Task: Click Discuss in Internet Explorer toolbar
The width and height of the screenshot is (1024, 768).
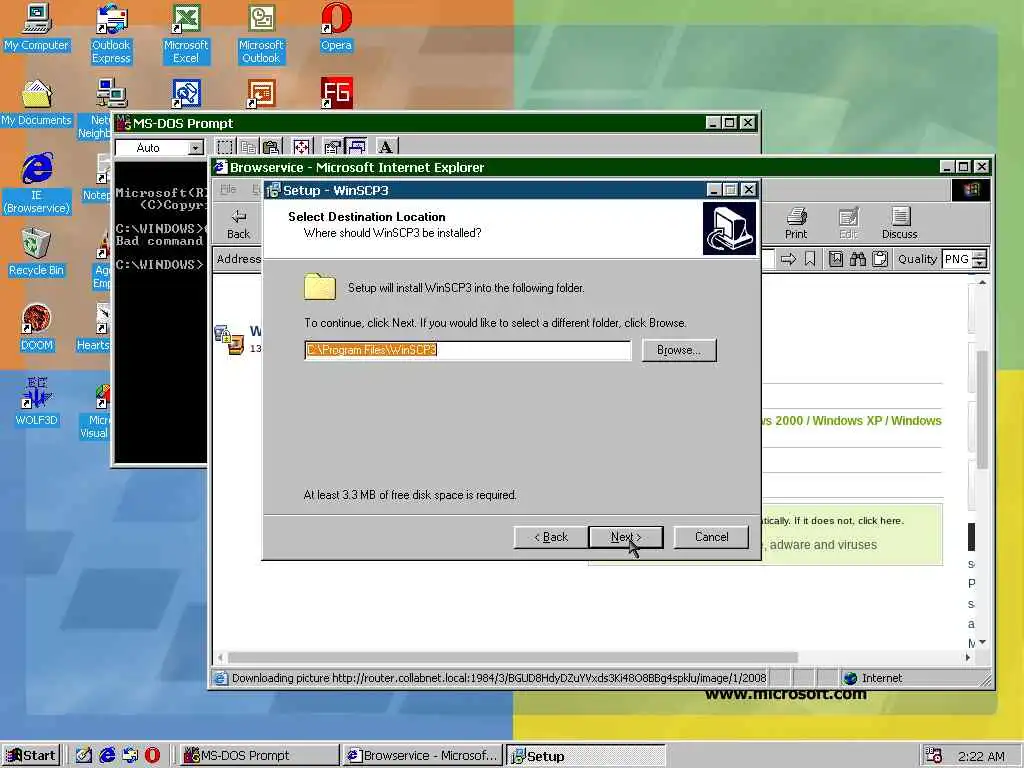Action: click(899, 223)
